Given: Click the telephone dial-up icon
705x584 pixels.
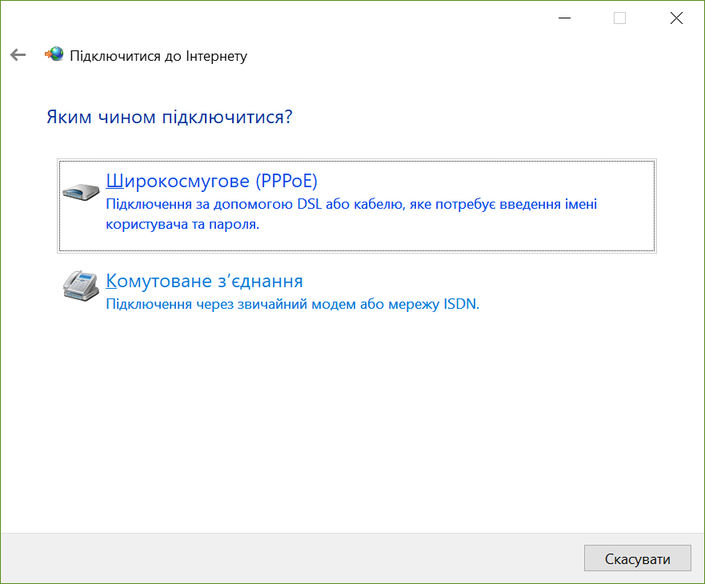Looking at the screenshot, I should 81,286.
